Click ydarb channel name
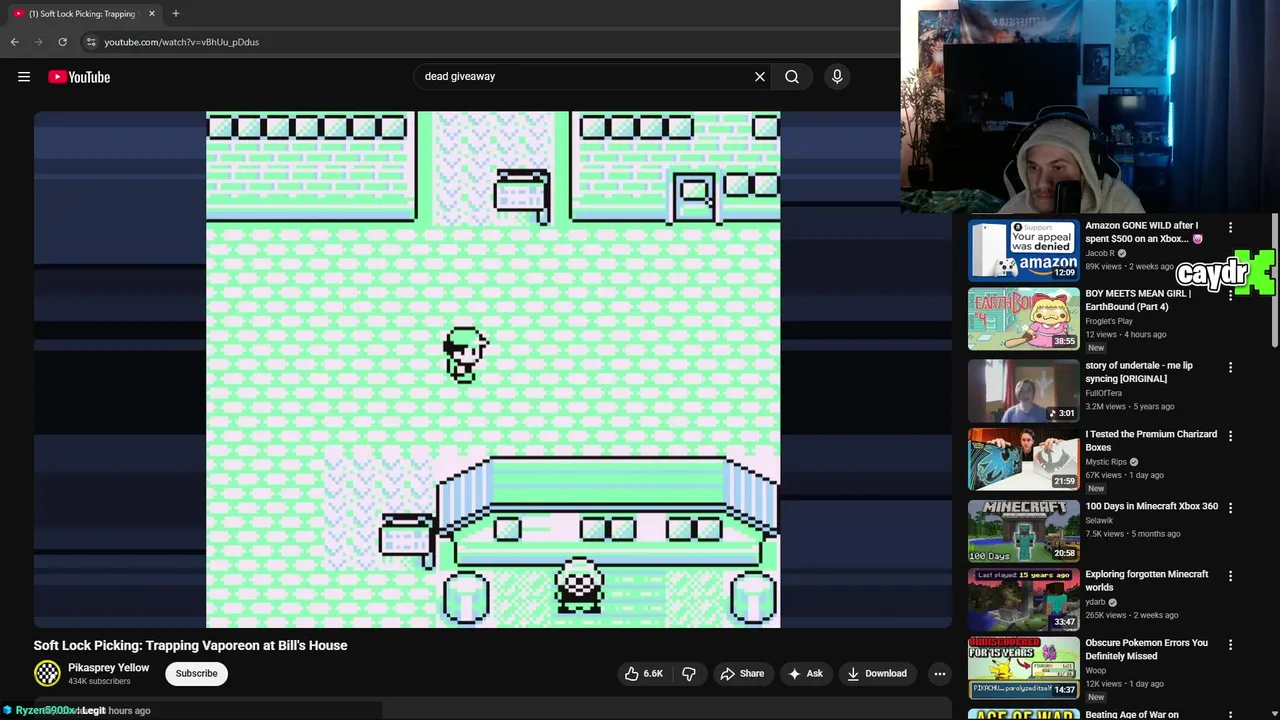This screenshot has height=720, width=1280. pos(1095,602)
